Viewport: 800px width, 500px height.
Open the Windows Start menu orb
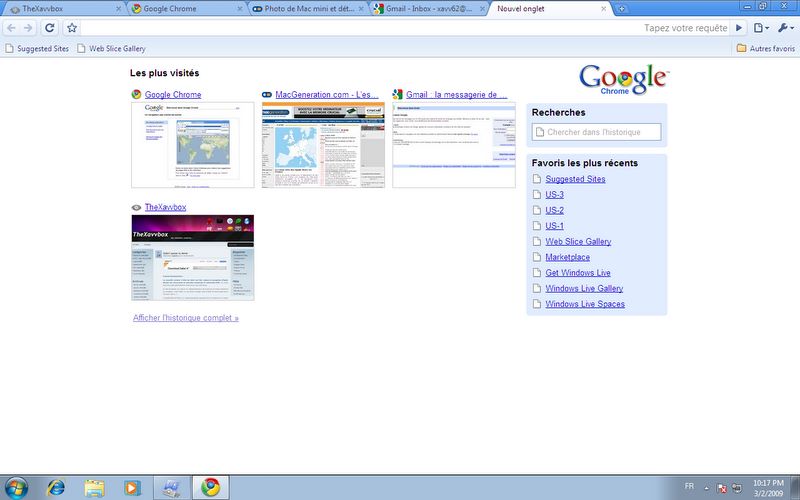15,487
